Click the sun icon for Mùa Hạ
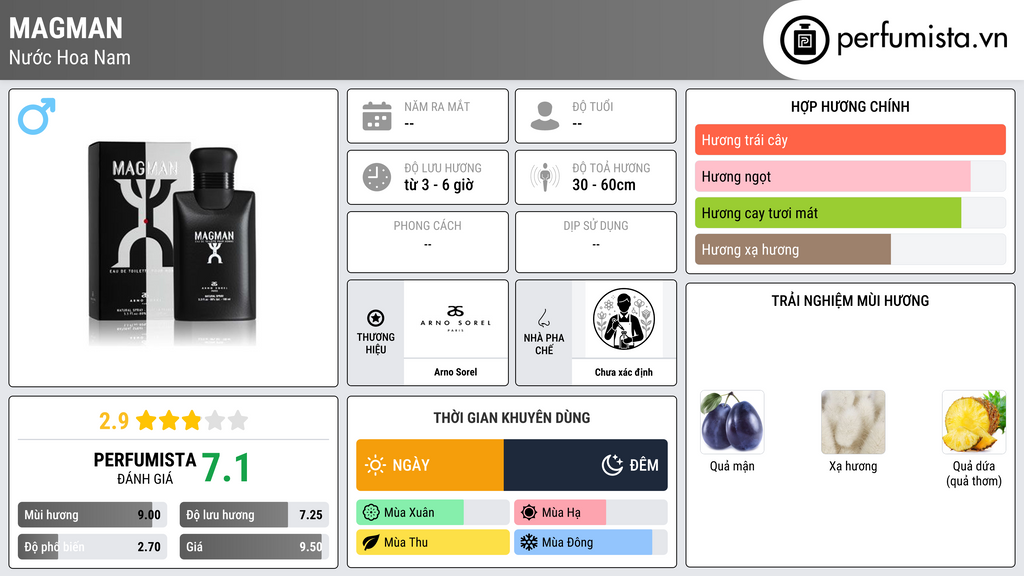The height and width of the screenshot is (576, 1024). click(529, 513)
